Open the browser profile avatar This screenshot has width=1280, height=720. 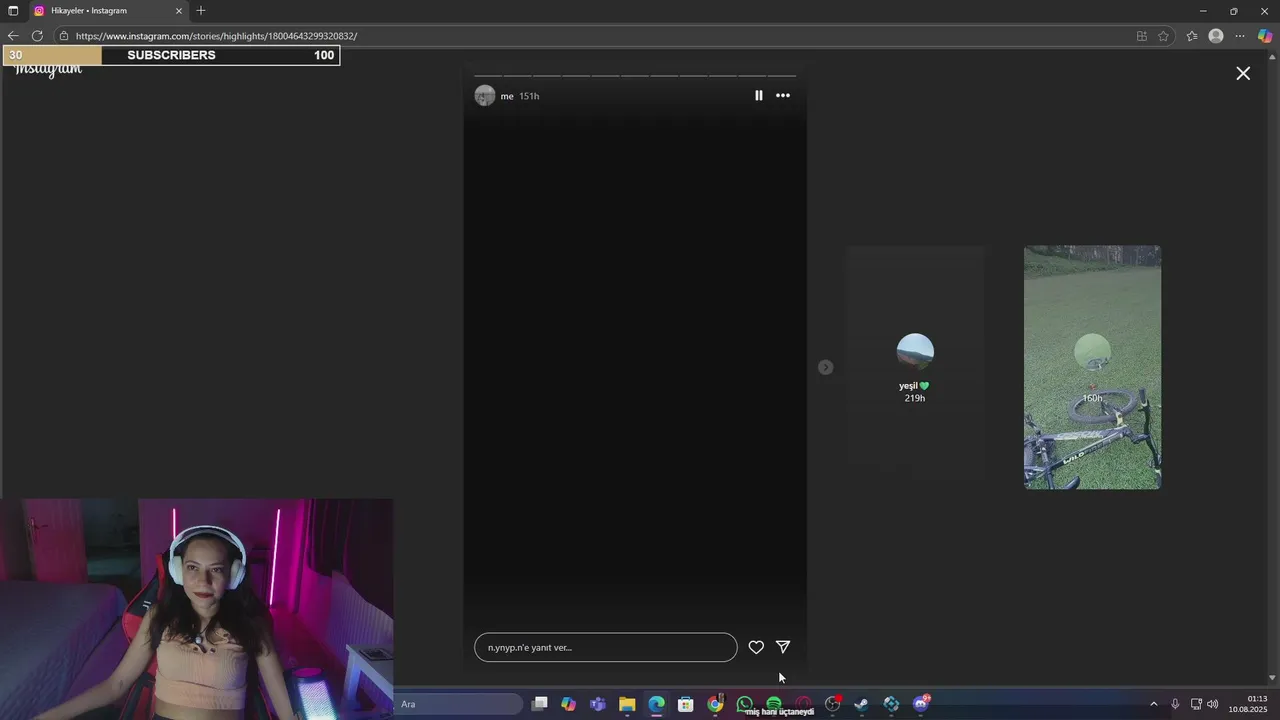pos(1216,36)
